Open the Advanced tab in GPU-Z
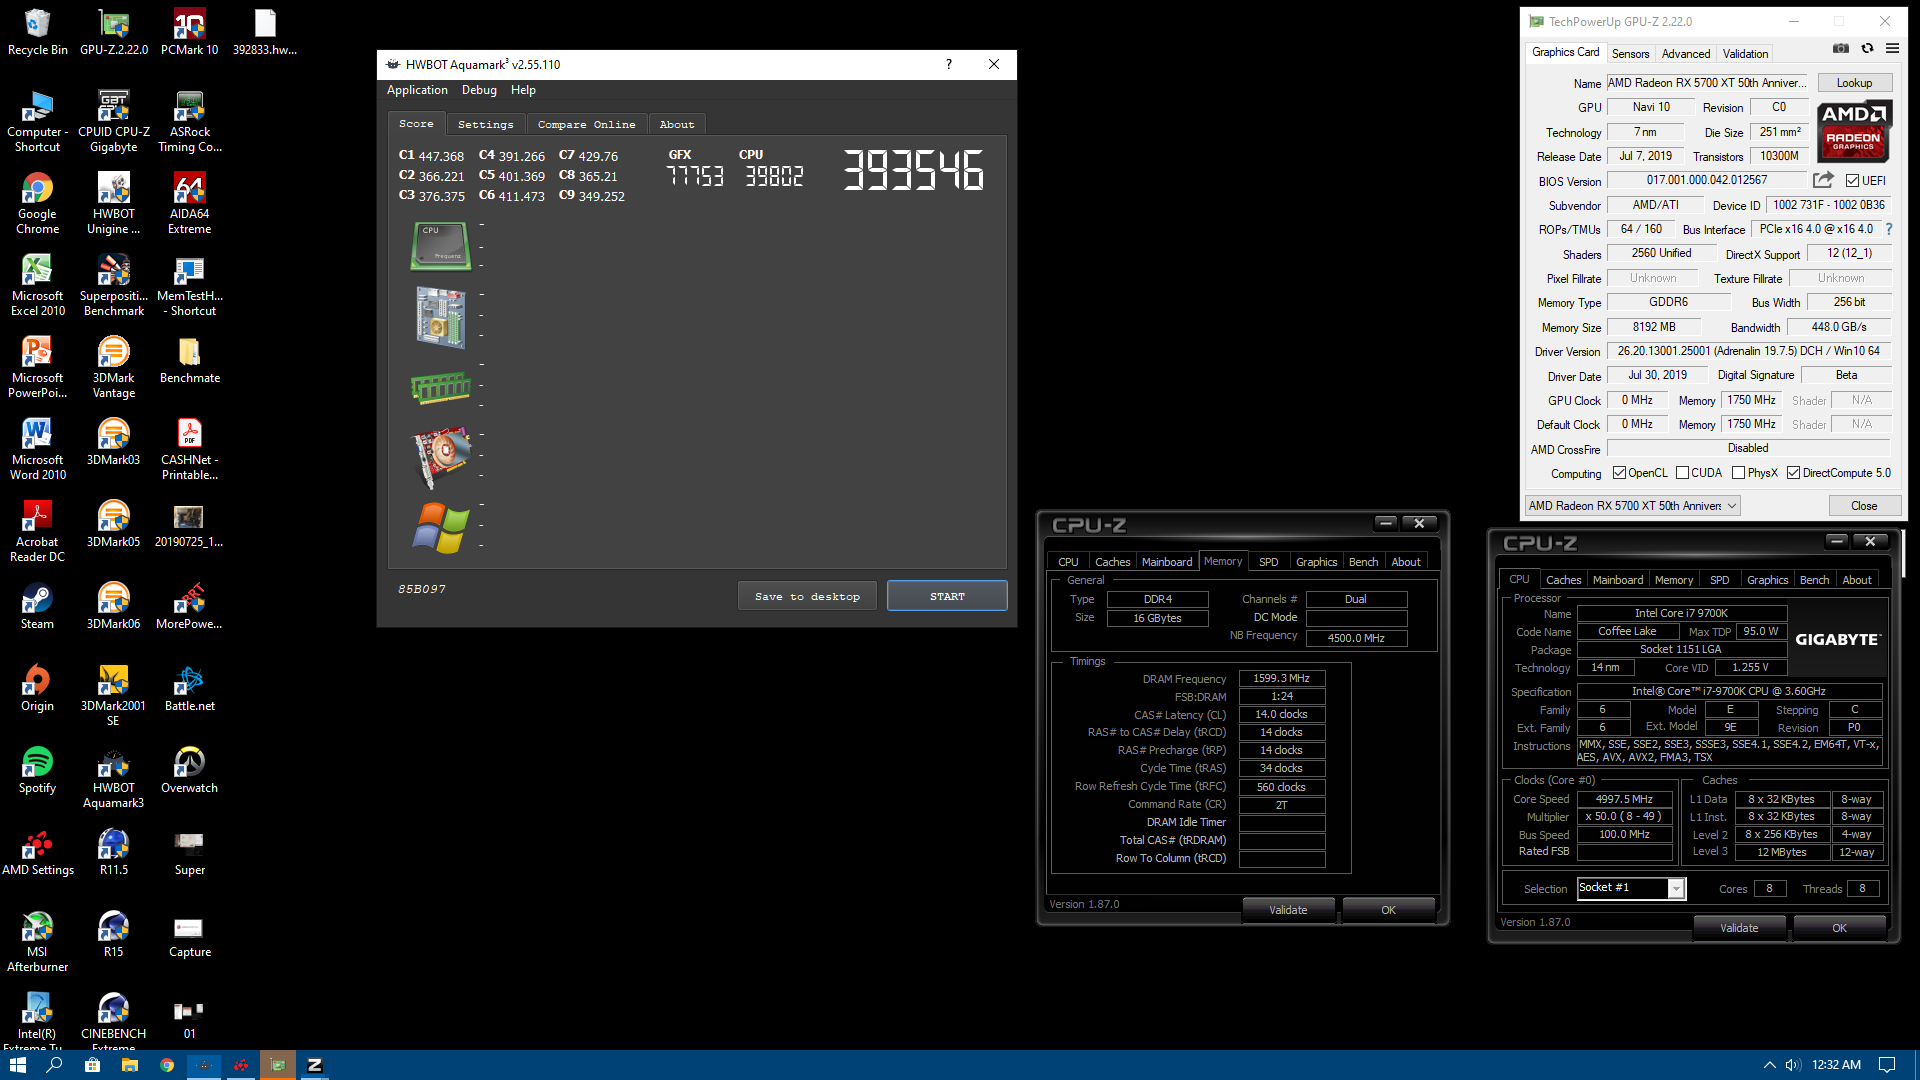 1686,54
